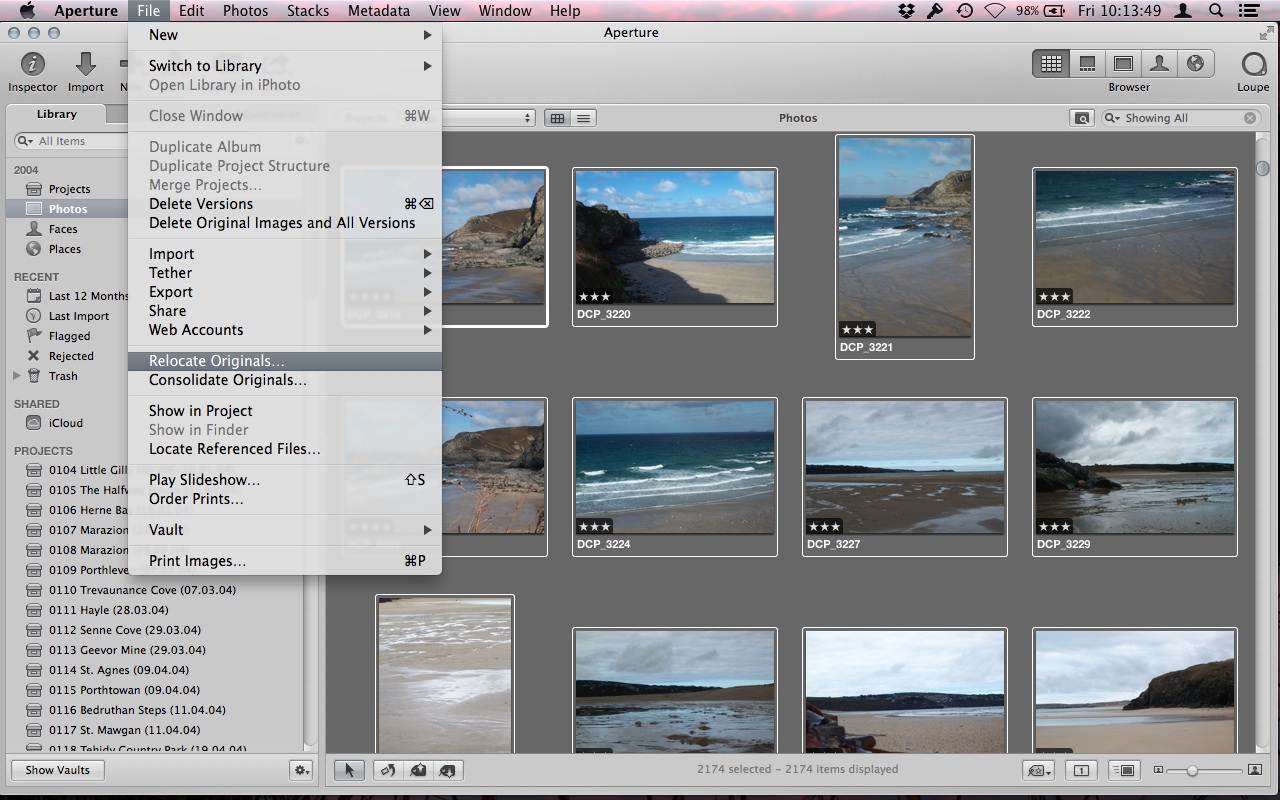Click Show Vaults button

tap(57, 770)
